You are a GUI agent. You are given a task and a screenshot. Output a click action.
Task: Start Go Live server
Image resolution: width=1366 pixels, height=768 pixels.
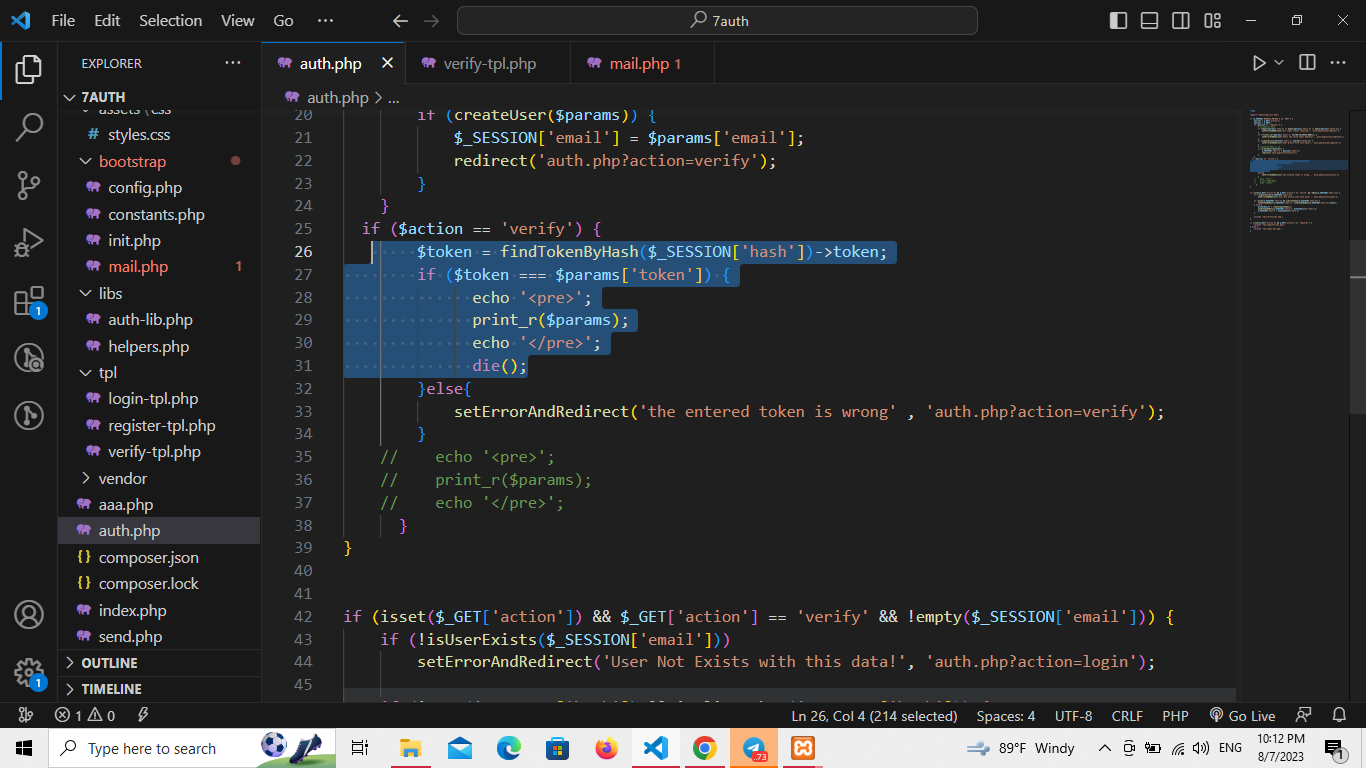[x=1242, y=715]
